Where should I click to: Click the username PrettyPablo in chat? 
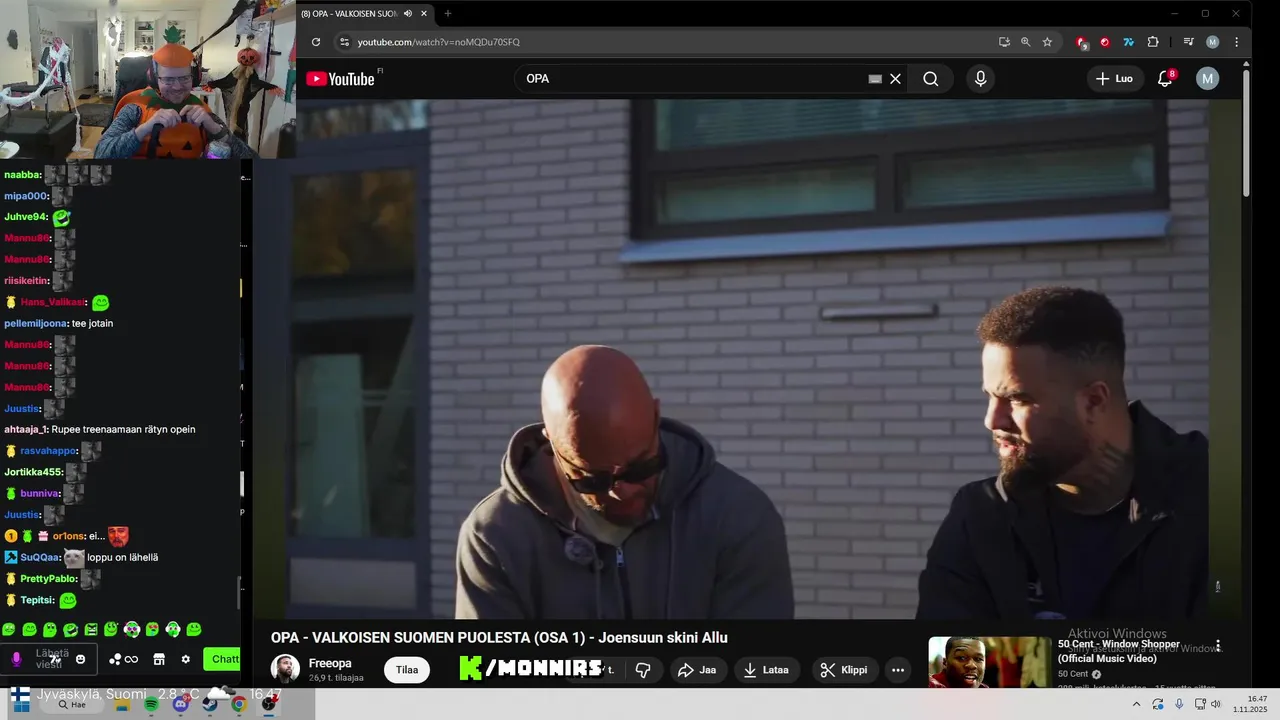pos(48,578)
